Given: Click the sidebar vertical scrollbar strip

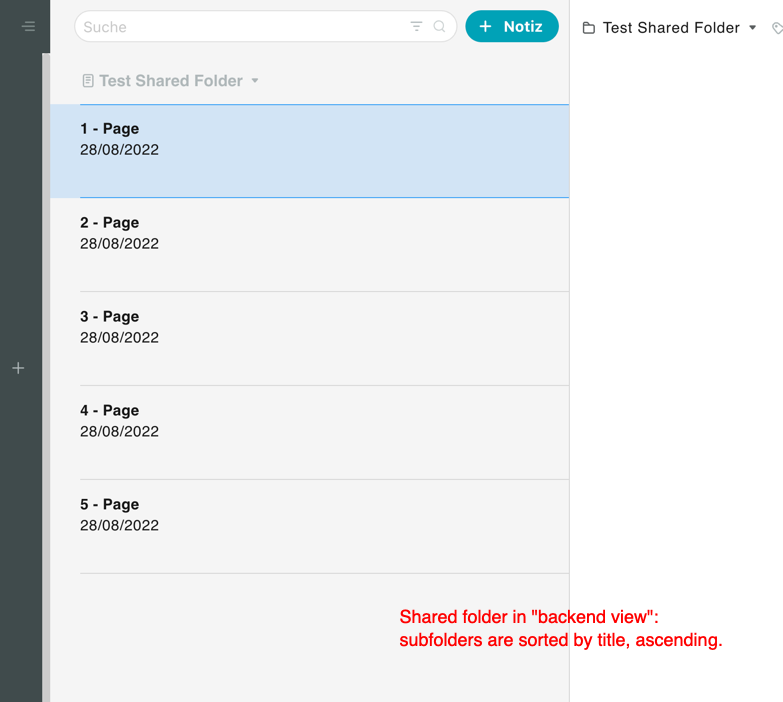Looking at the screenshot, I should 46,377.
